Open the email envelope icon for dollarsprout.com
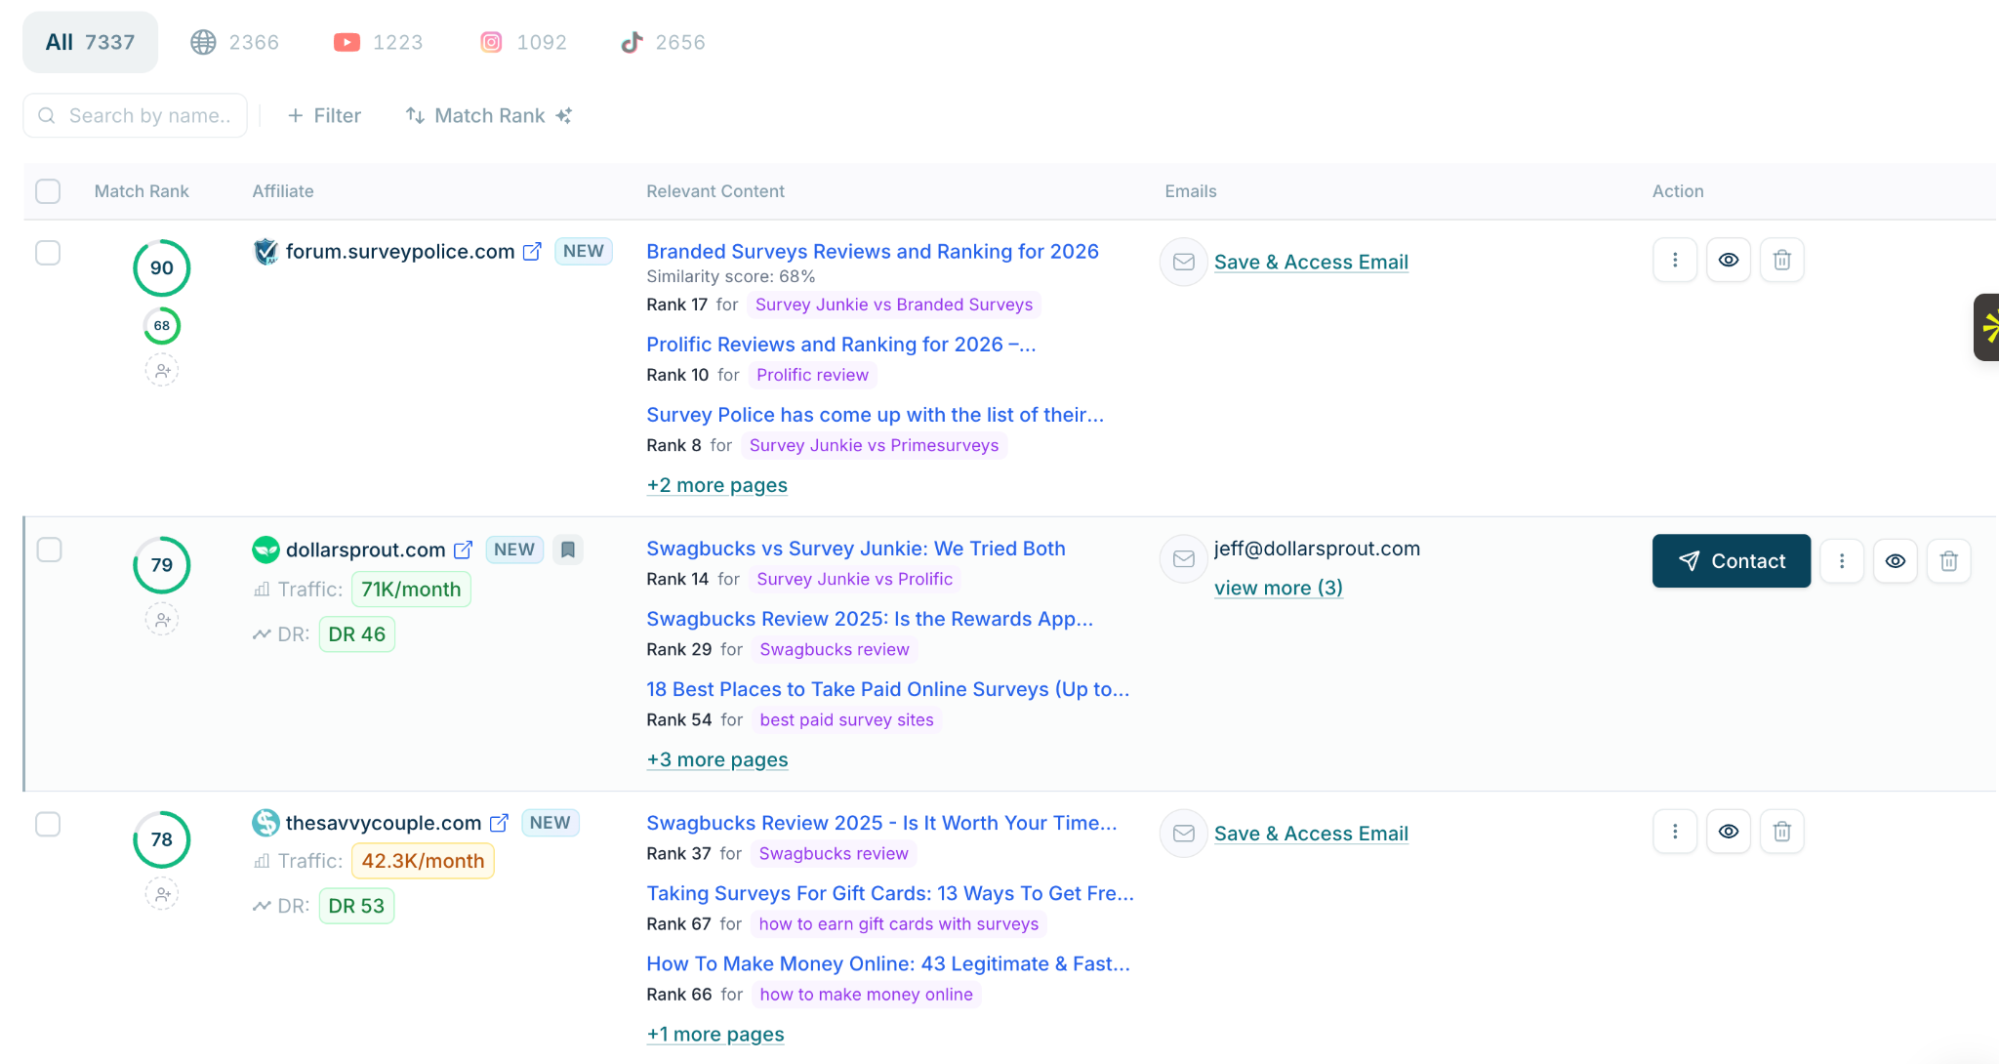Screen dimensions: 1999x1064 point(1183,559)
